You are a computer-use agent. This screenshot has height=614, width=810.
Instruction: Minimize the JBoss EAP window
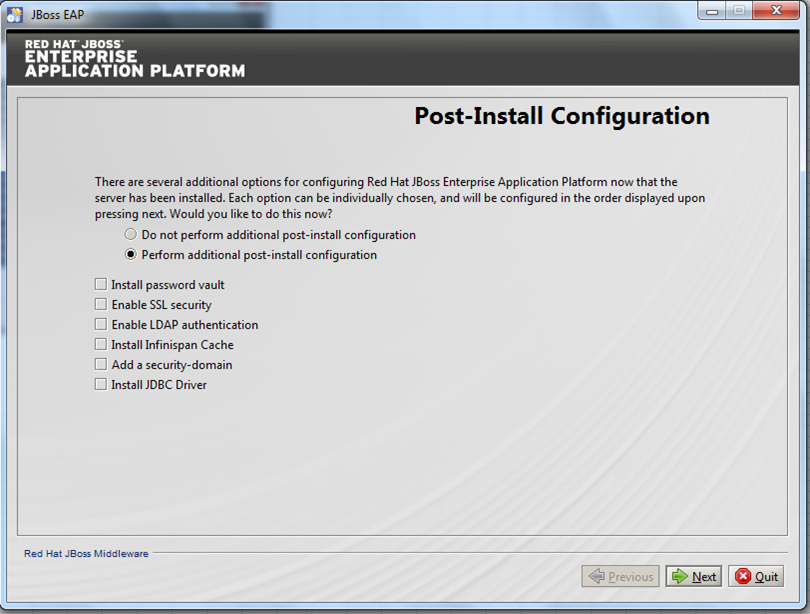(x=712, y=11)
